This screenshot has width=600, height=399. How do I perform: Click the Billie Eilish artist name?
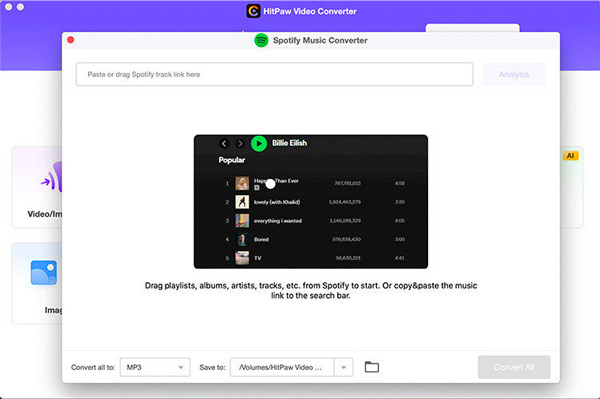point(289,143)
